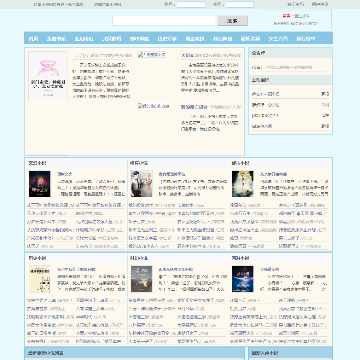Open the leftmost link in the top header strip
This screenshot has width=360, height=360.
tap(58, 5)
